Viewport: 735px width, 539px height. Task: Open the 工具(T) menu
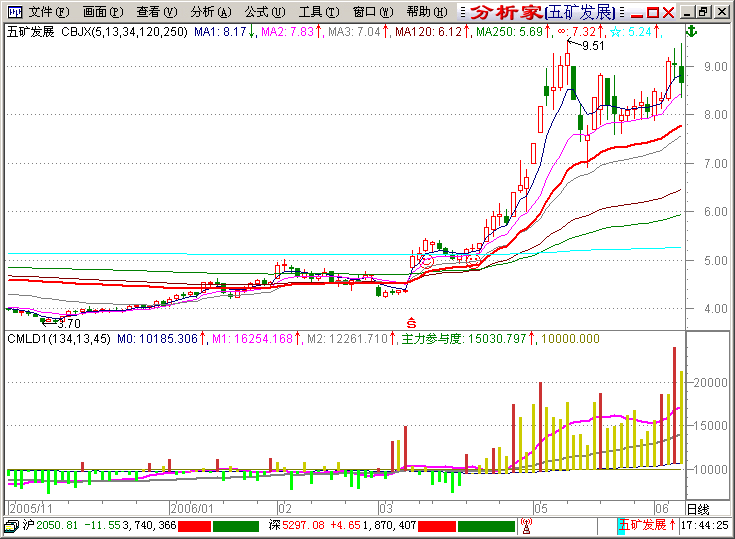pos(319,12)
